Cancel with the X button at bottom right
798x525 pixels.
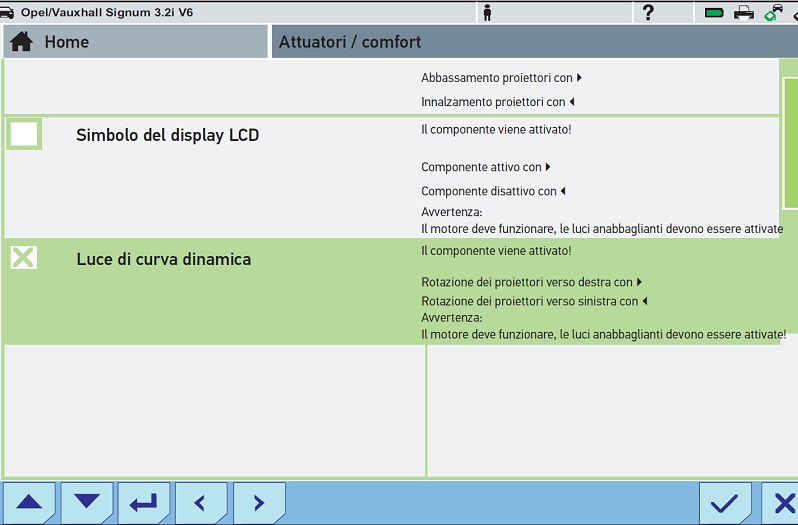[x=782, y=503]
